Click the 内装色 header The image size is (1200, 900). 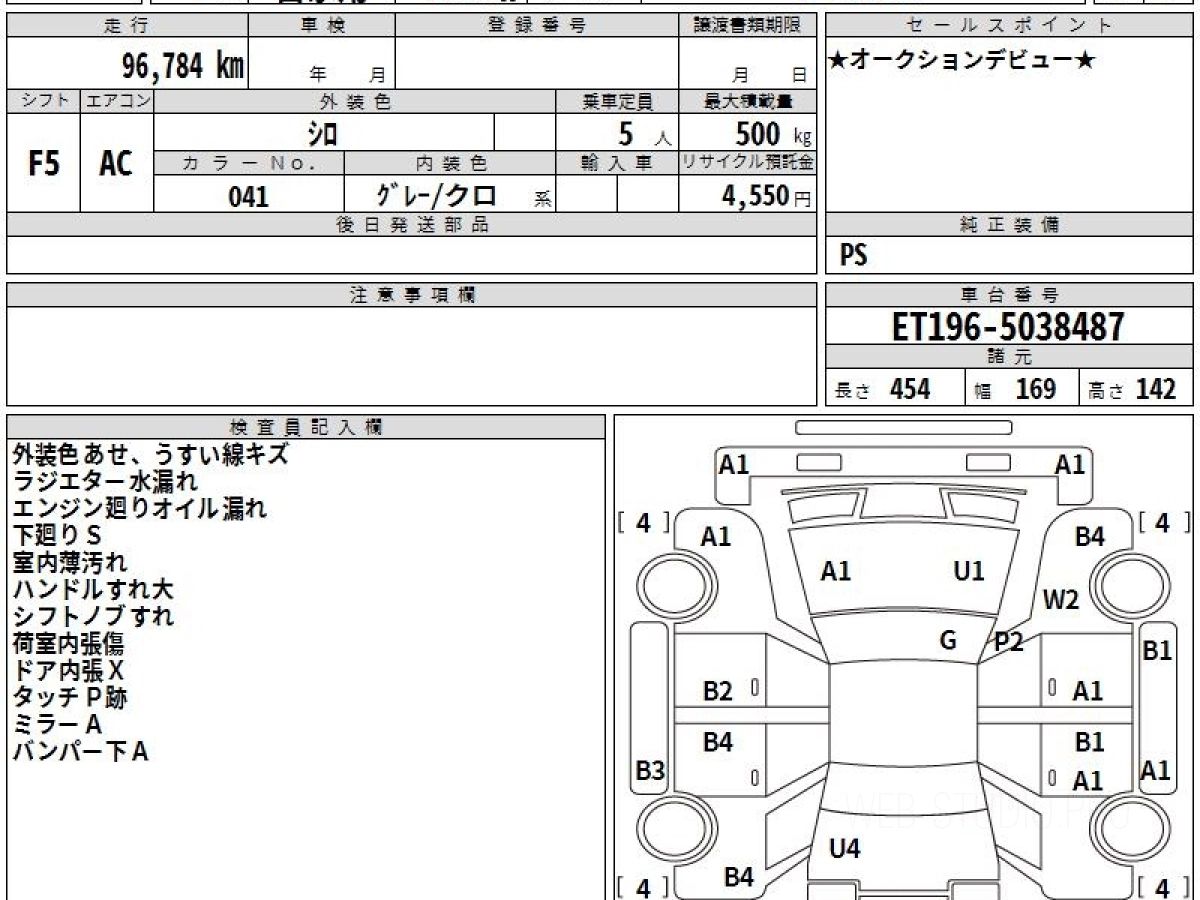point(450,163)
